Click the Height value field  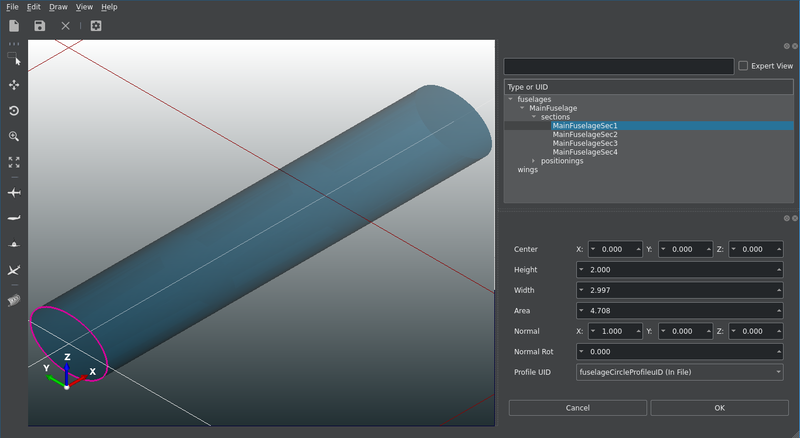pos(679,270)
